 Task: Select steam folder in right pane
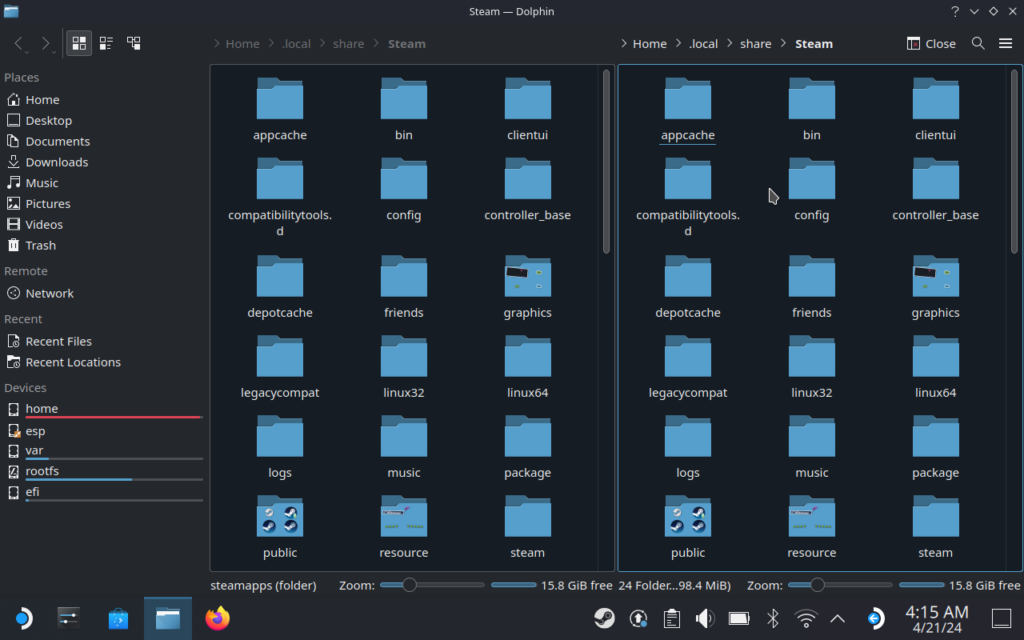pyautogui.click(x=935, y=527)
